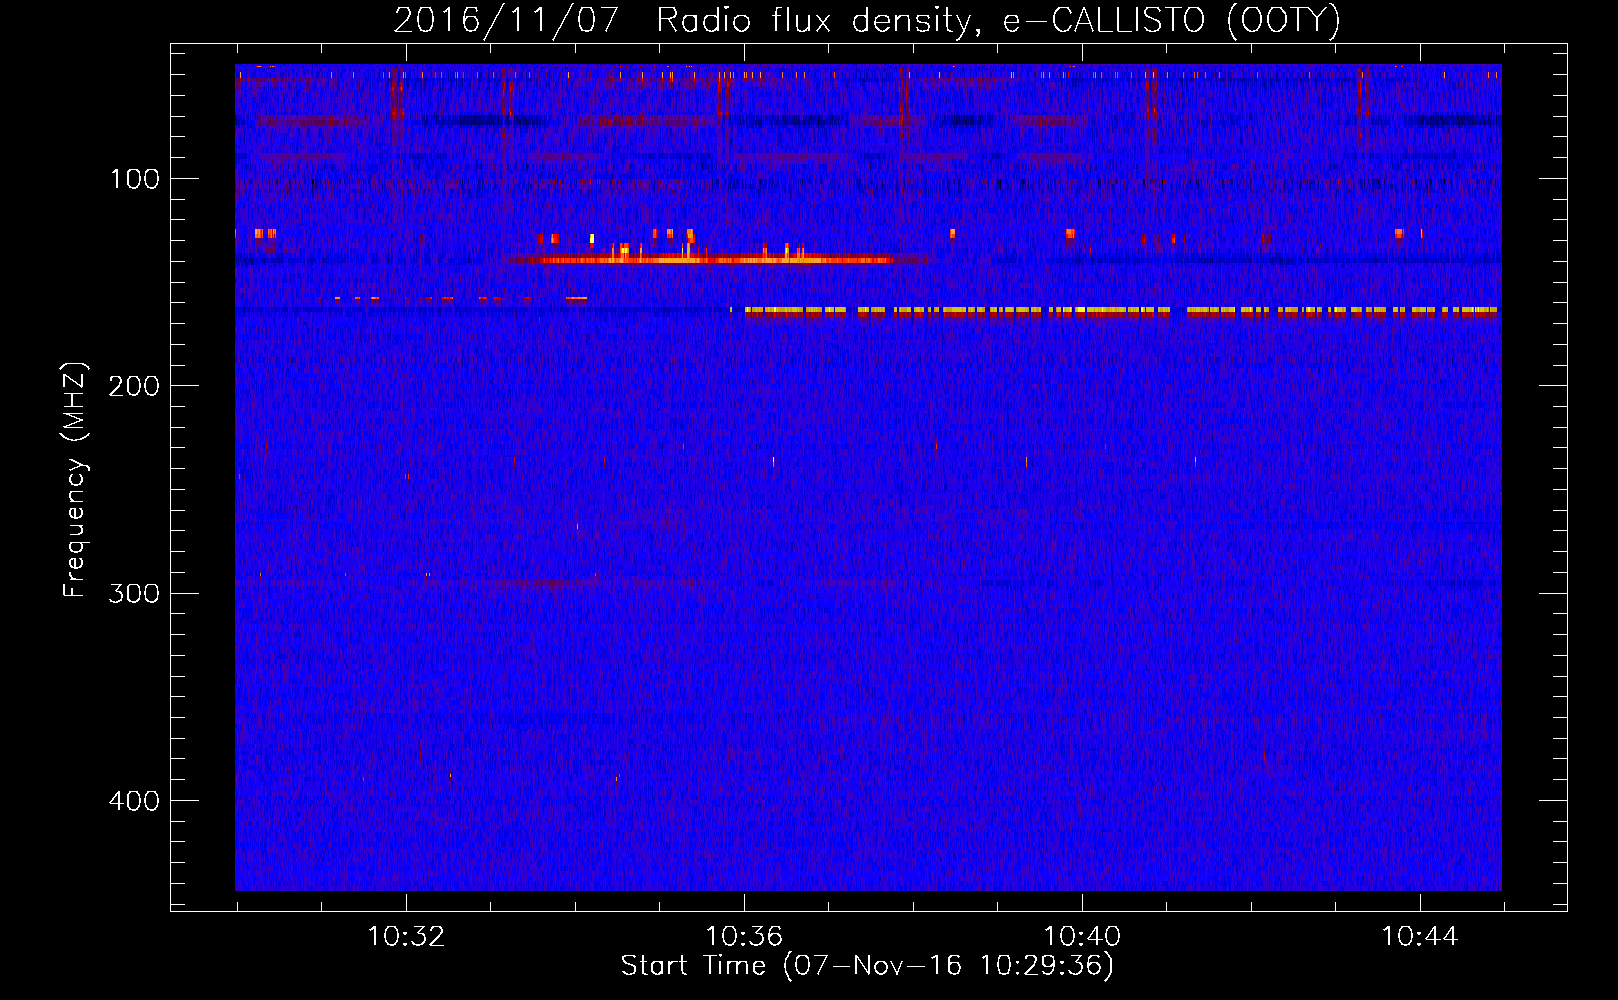Click the 300 frequency tick label
This screenshot has width=1618, height=1000.
coord(135,594)
